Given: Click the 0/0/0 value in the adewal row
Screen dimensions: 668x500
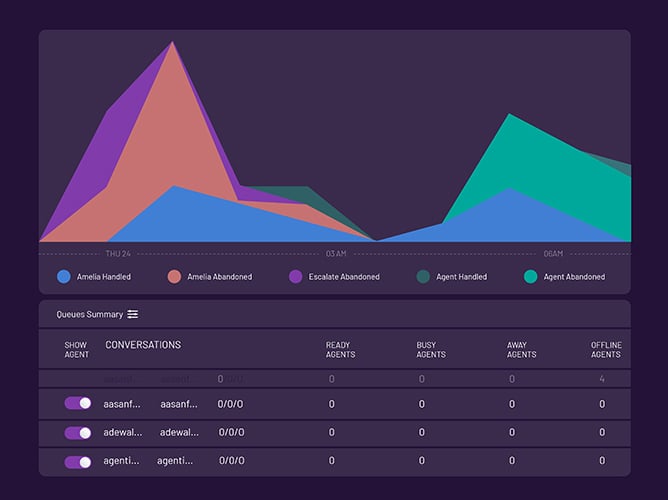Looking at the screenshot, I should 231,433.
